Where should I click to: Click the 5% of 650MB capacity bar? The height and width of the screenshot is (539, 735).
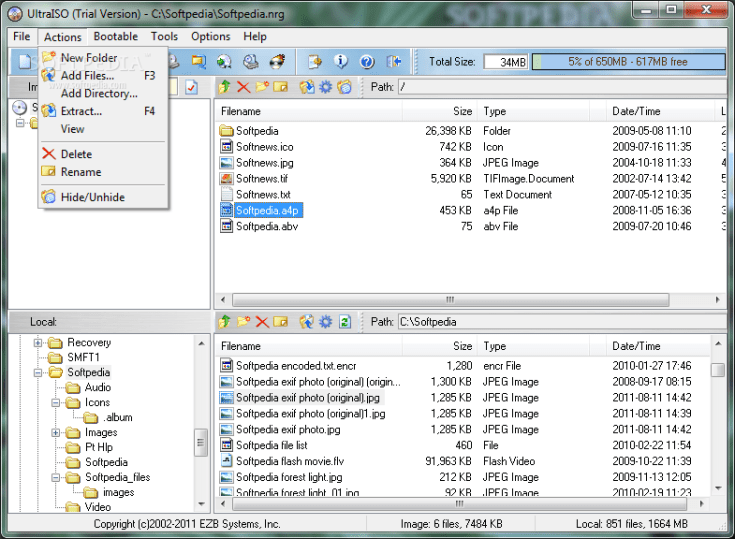[x=629, y=61]
